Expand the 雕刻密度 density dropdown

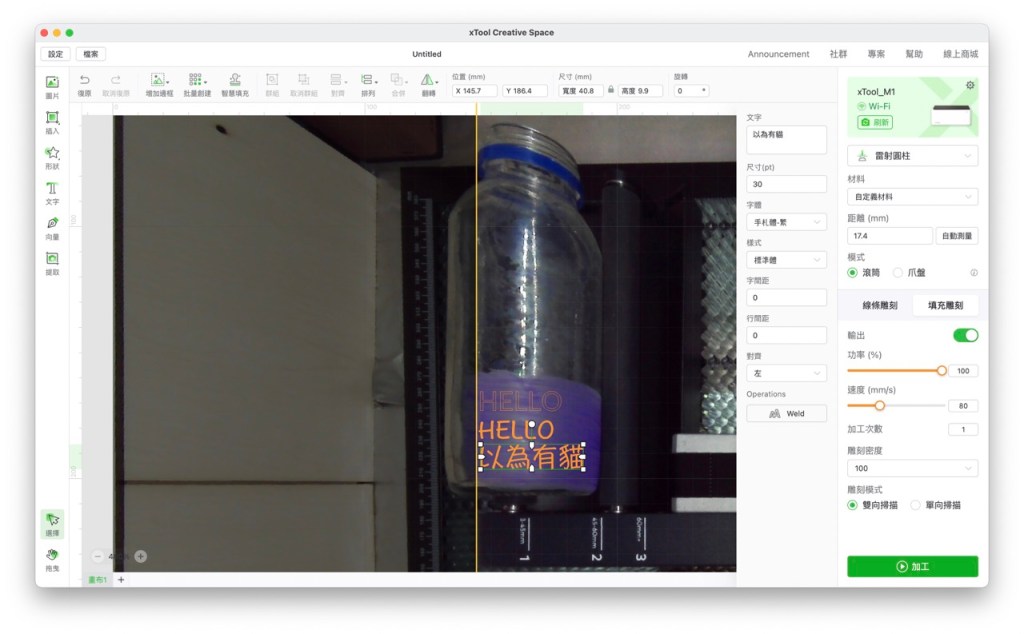pyautogui.click(x=912, y=468)
